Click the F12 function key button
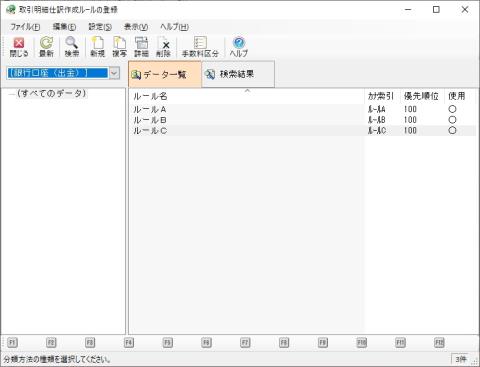Screen dimensions: 480x367 439,343
